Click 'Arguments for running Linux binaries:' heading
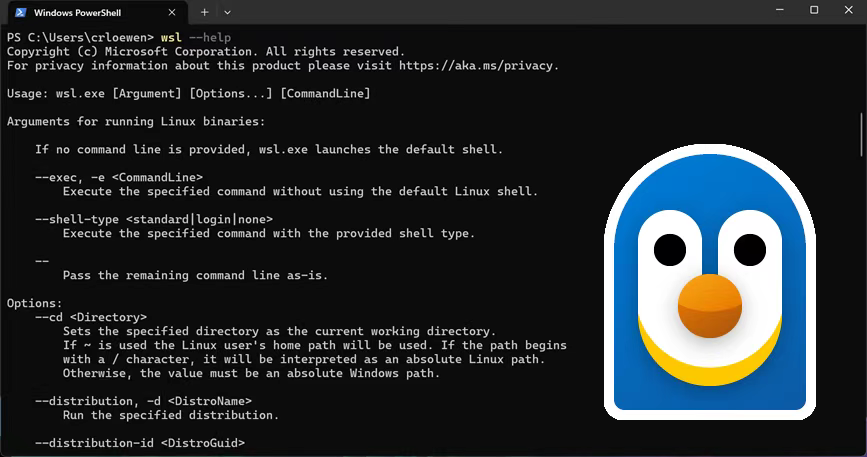The image size is (867, 457). (x=136, y=122)
